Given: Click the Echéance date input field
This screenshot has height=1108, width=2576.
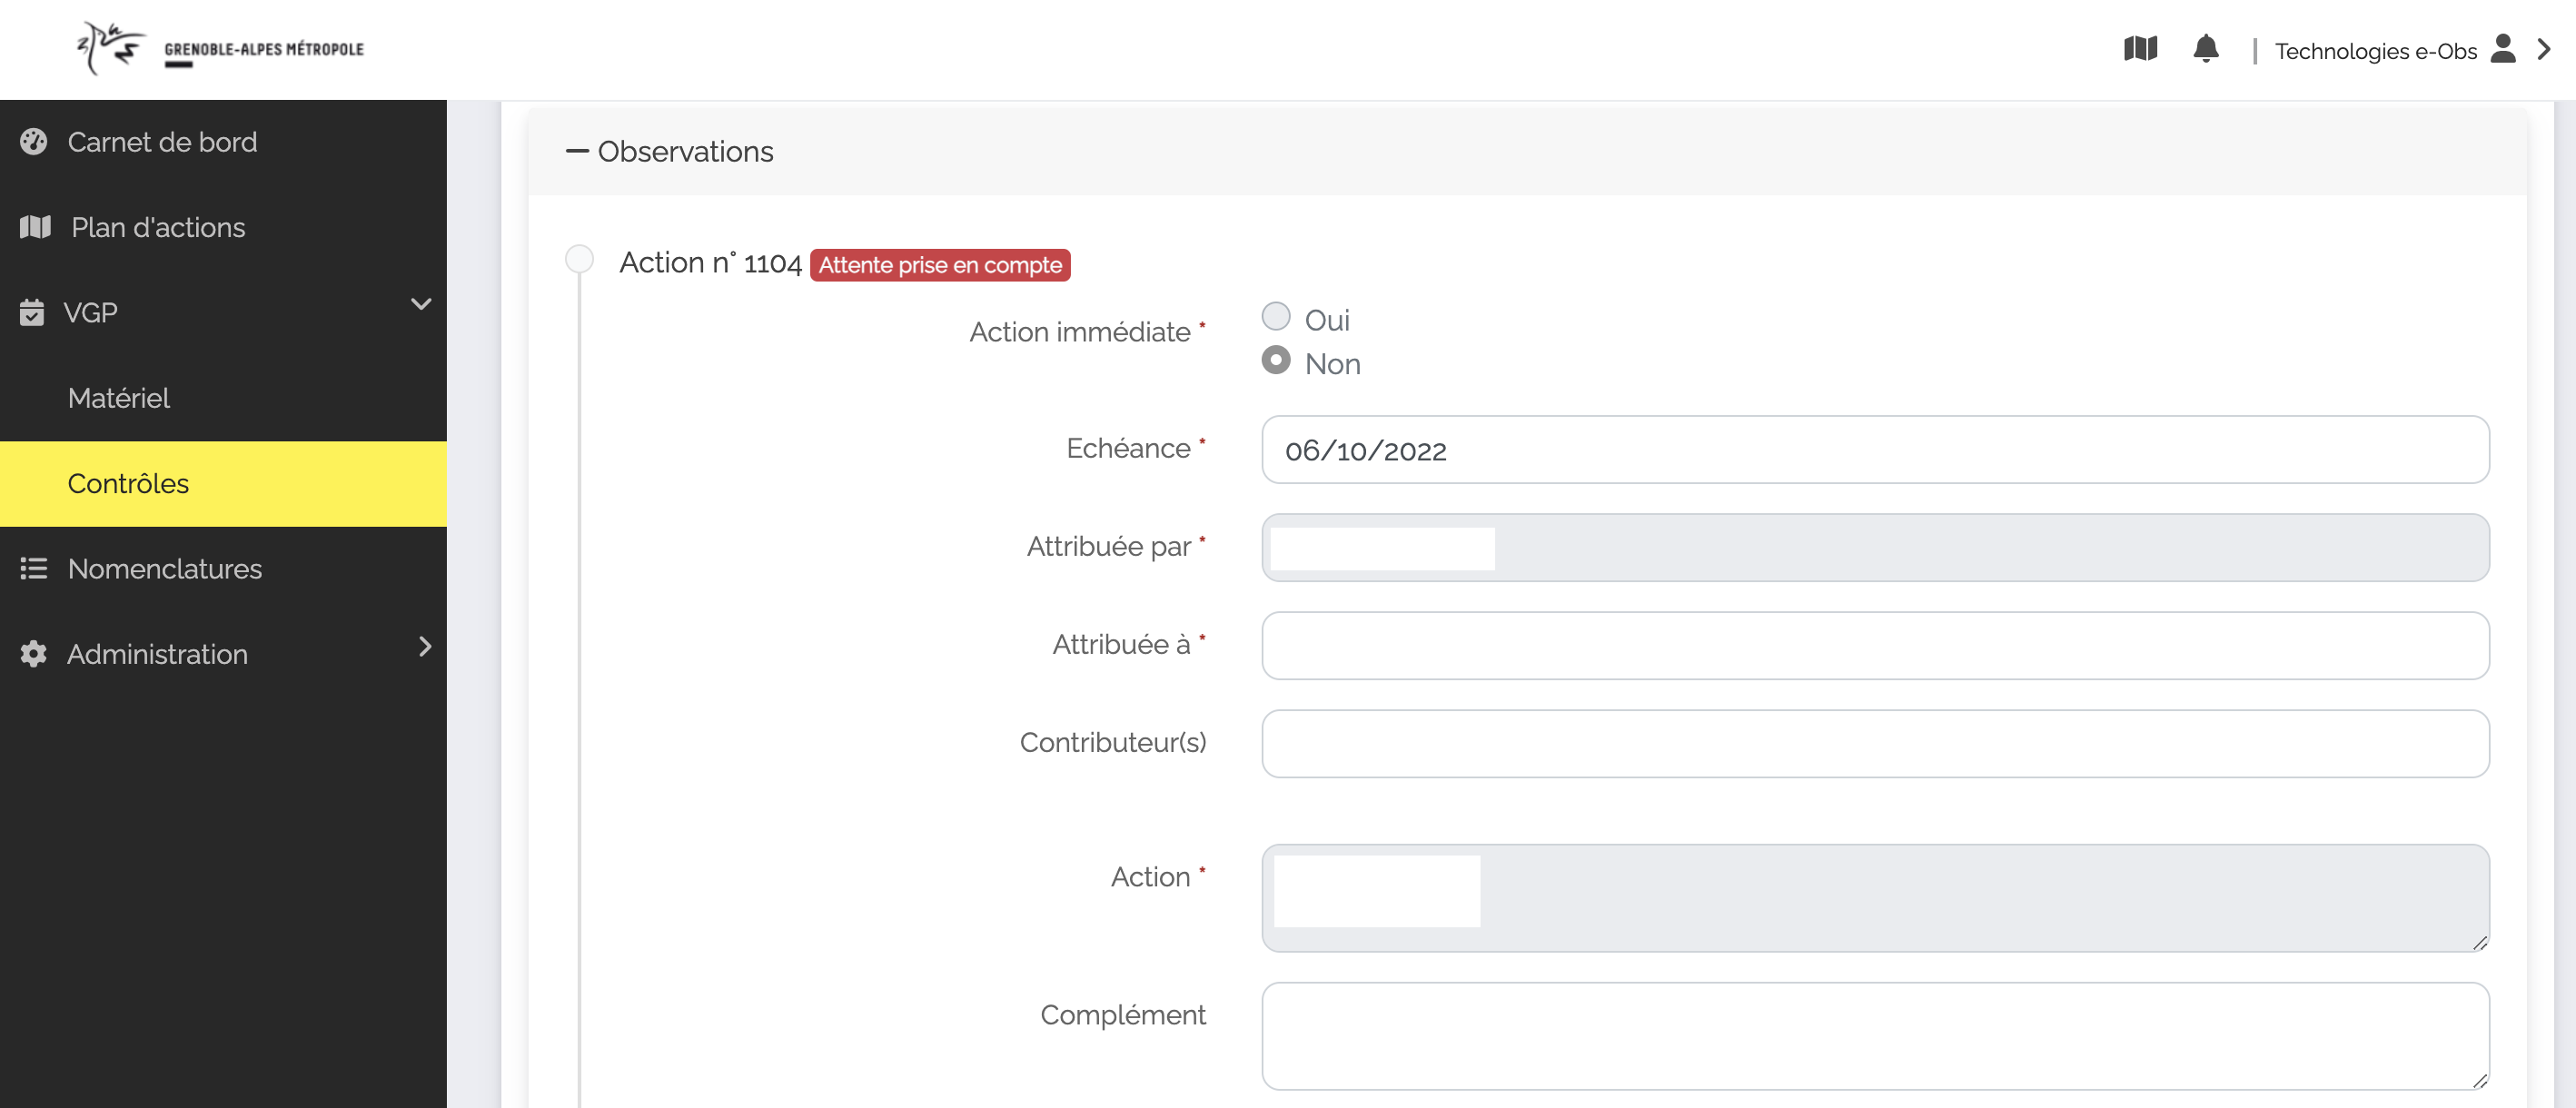Looking at the screenshot, I should (x=1877, y=448).
